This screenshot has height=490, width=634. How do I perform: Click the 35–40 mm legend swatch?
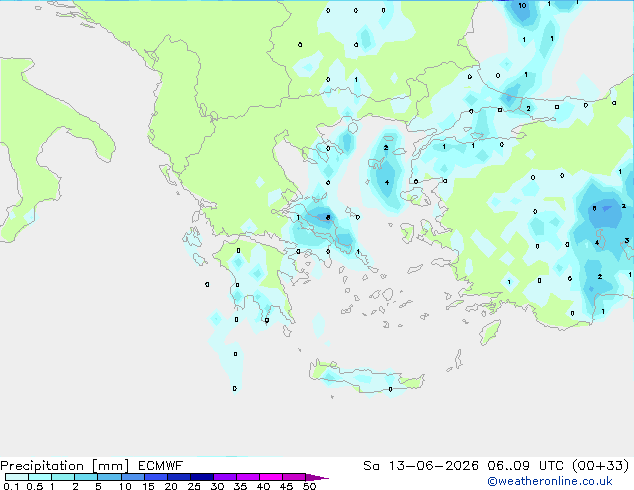247,477
